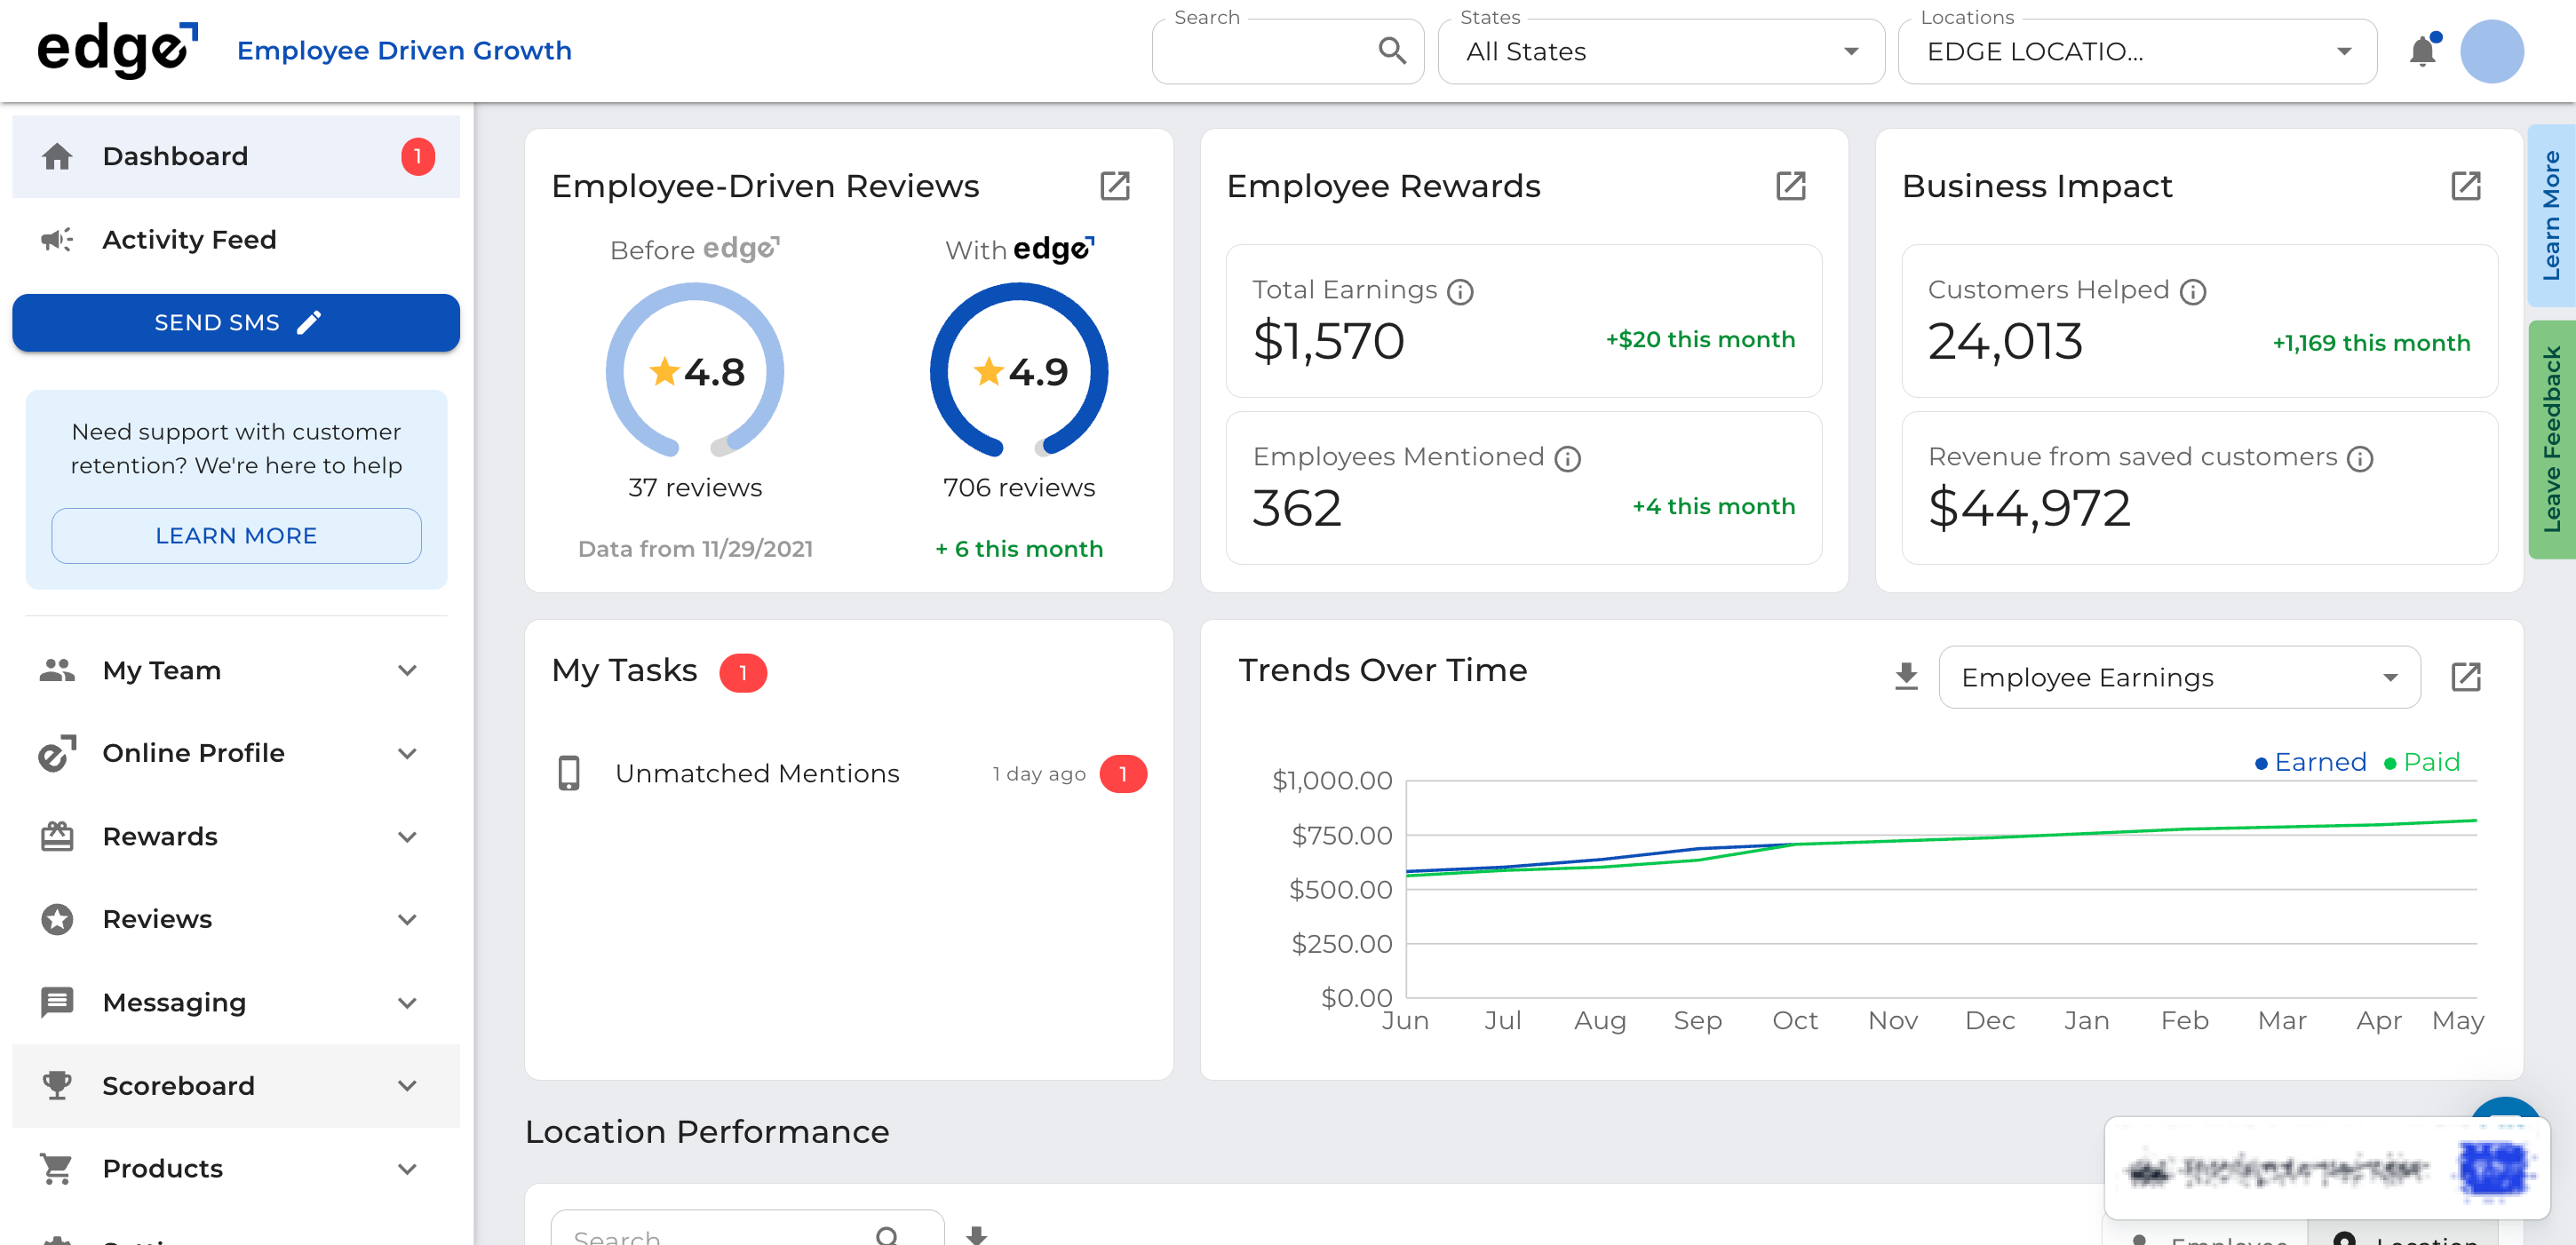2576x1245 pixels.
Task: Click the "$44,972" revenue value
Action: click(x=2029, y=508)
